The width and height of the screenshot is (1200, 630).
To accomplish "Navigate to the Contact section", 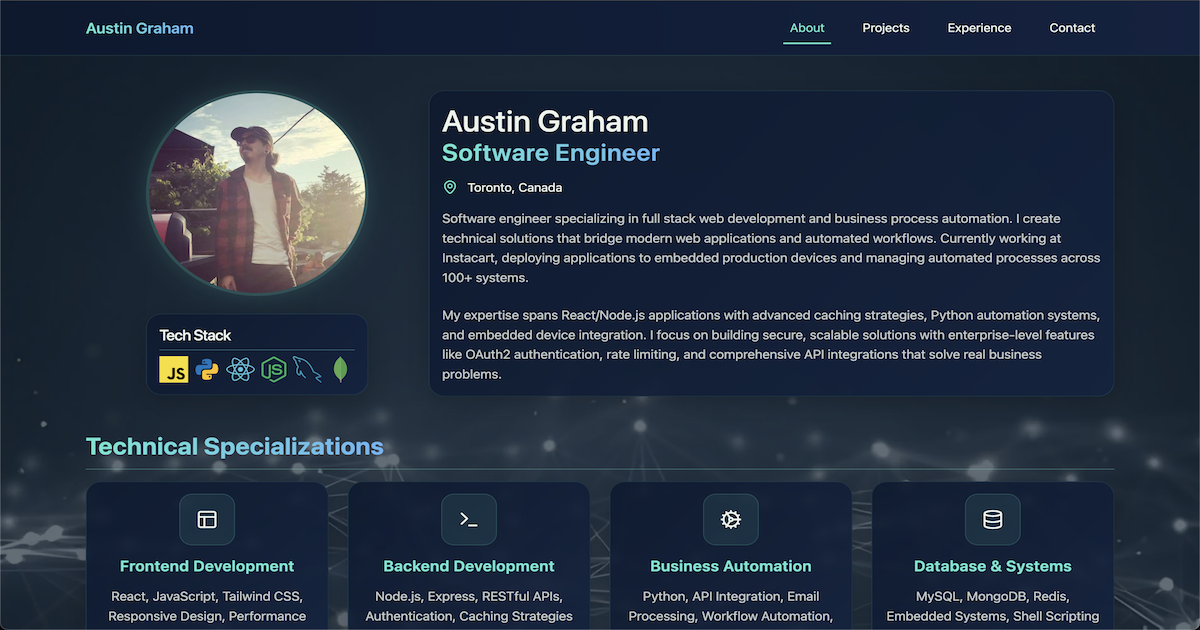I will (x=1072, y=28).
